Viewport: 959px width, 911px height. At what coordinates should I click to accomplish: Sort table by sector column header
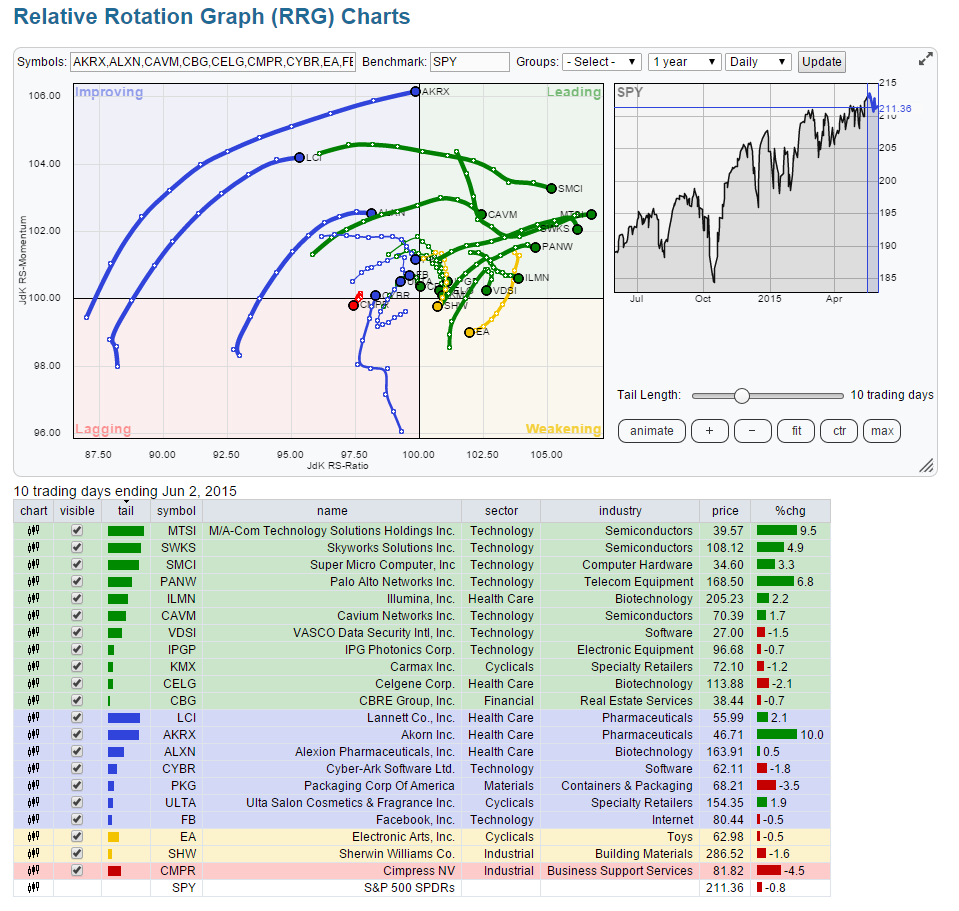point(502,511)
